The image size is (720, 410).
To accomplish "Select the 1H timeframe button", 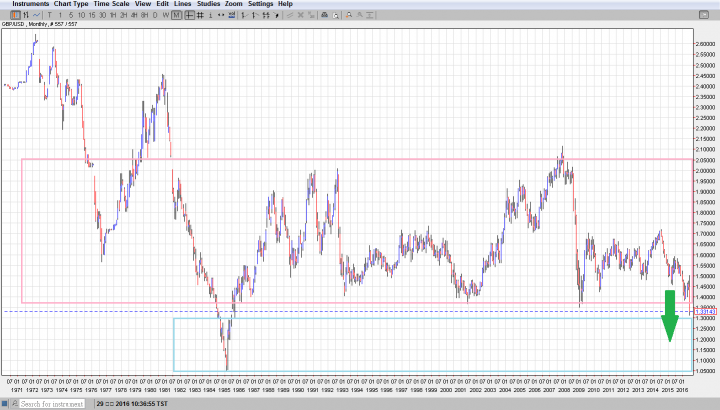I will 112,15.
